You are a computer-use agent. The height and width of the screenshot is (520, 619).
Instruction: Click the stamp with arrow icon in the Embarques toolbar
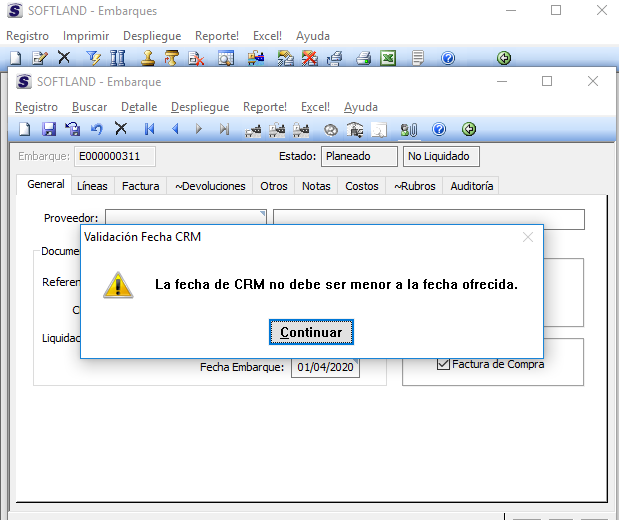pos(172,58)
